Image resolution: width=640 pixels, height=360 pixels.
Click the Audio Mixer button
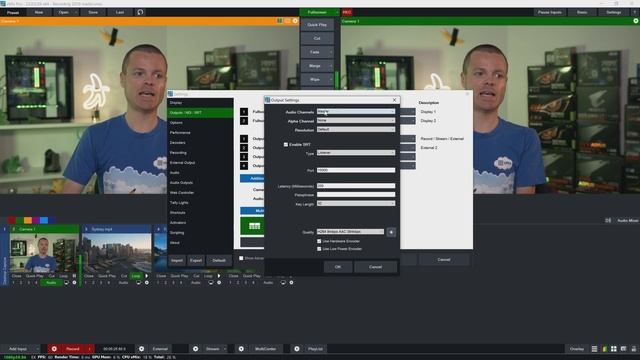pos(627,220)
